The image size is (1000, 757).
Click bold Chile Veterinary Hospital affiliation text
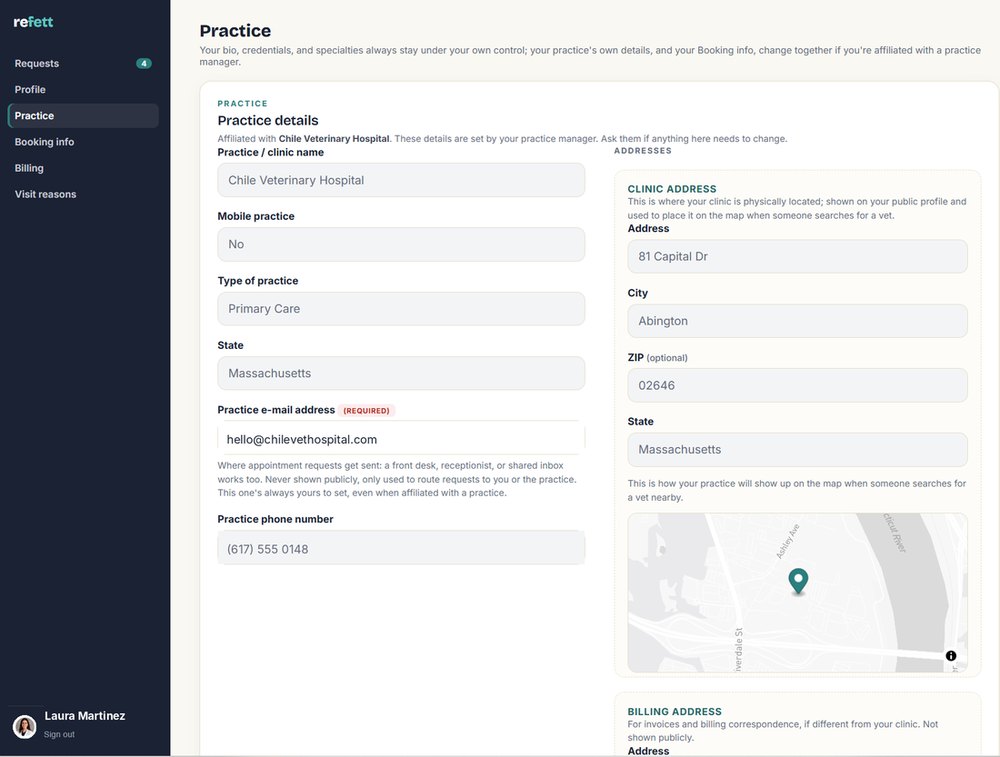click(334, 138)
